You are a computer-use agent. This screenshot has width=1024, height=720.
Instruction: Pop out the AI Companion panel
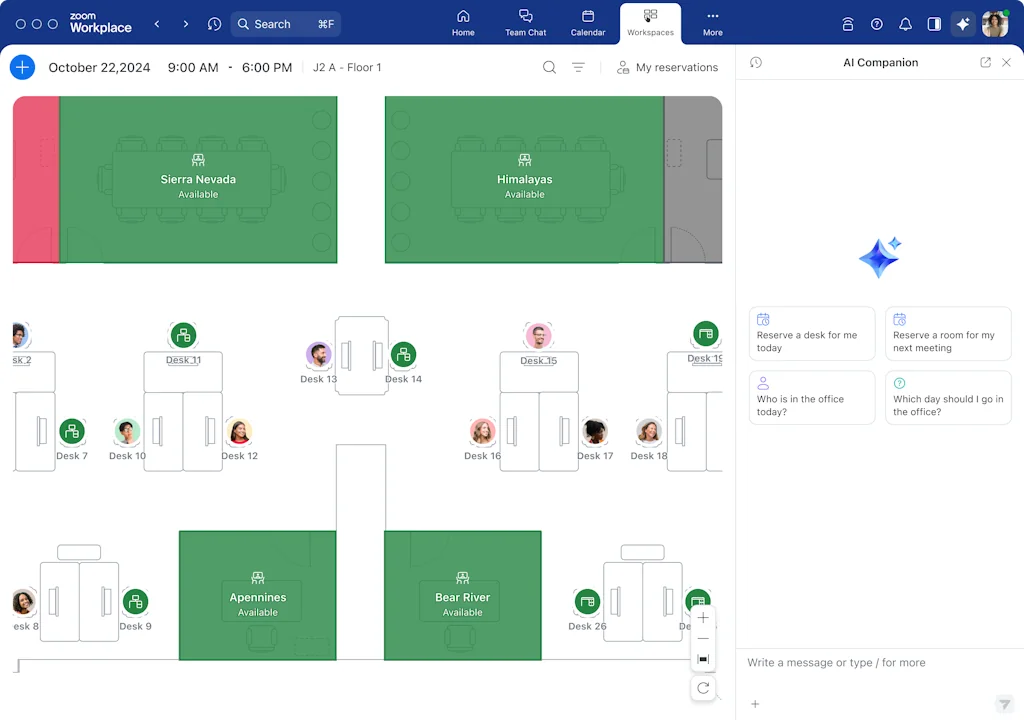985,62
